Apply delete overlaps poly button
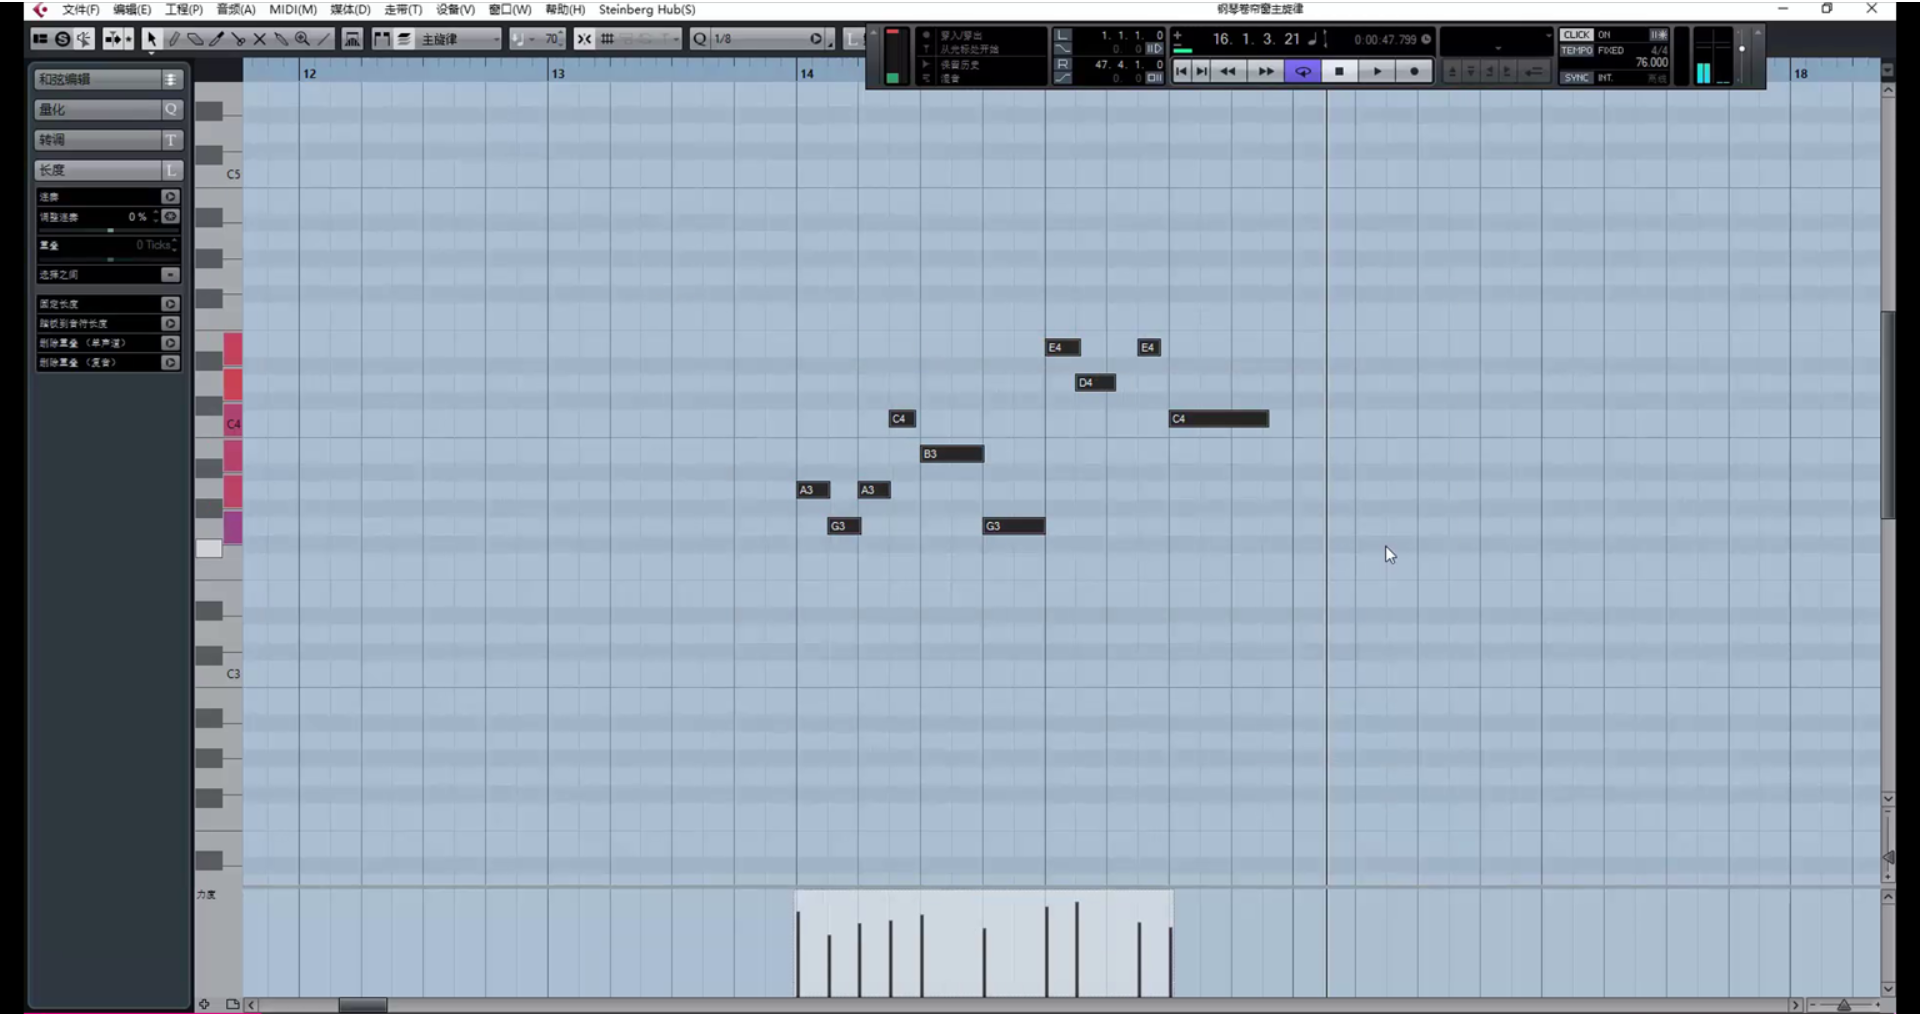This screenshot has height=1014, width=1920. pos(170,362)
